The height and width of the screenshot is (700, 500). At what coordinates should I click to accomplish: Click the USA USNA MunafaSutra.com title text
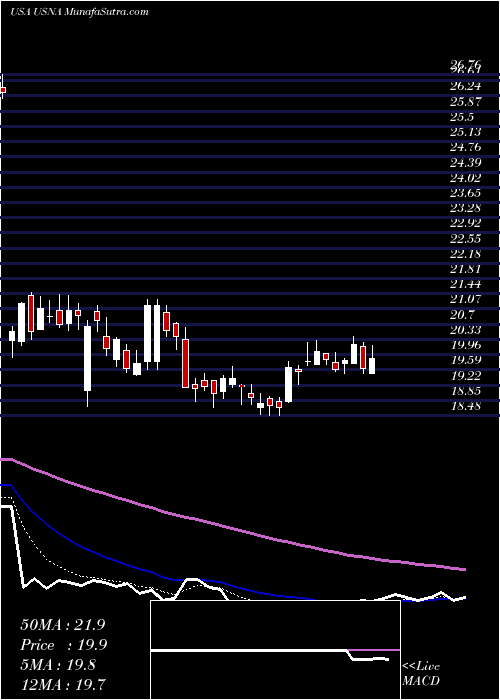point(79,12)
